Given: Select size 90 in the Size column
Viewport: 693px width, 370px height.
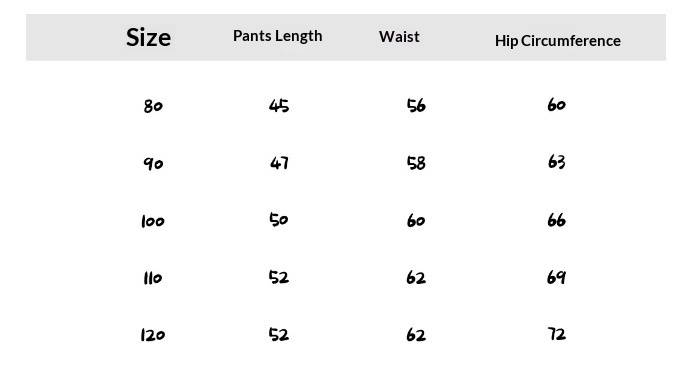Looking at the screenshot, I should 153,164.
